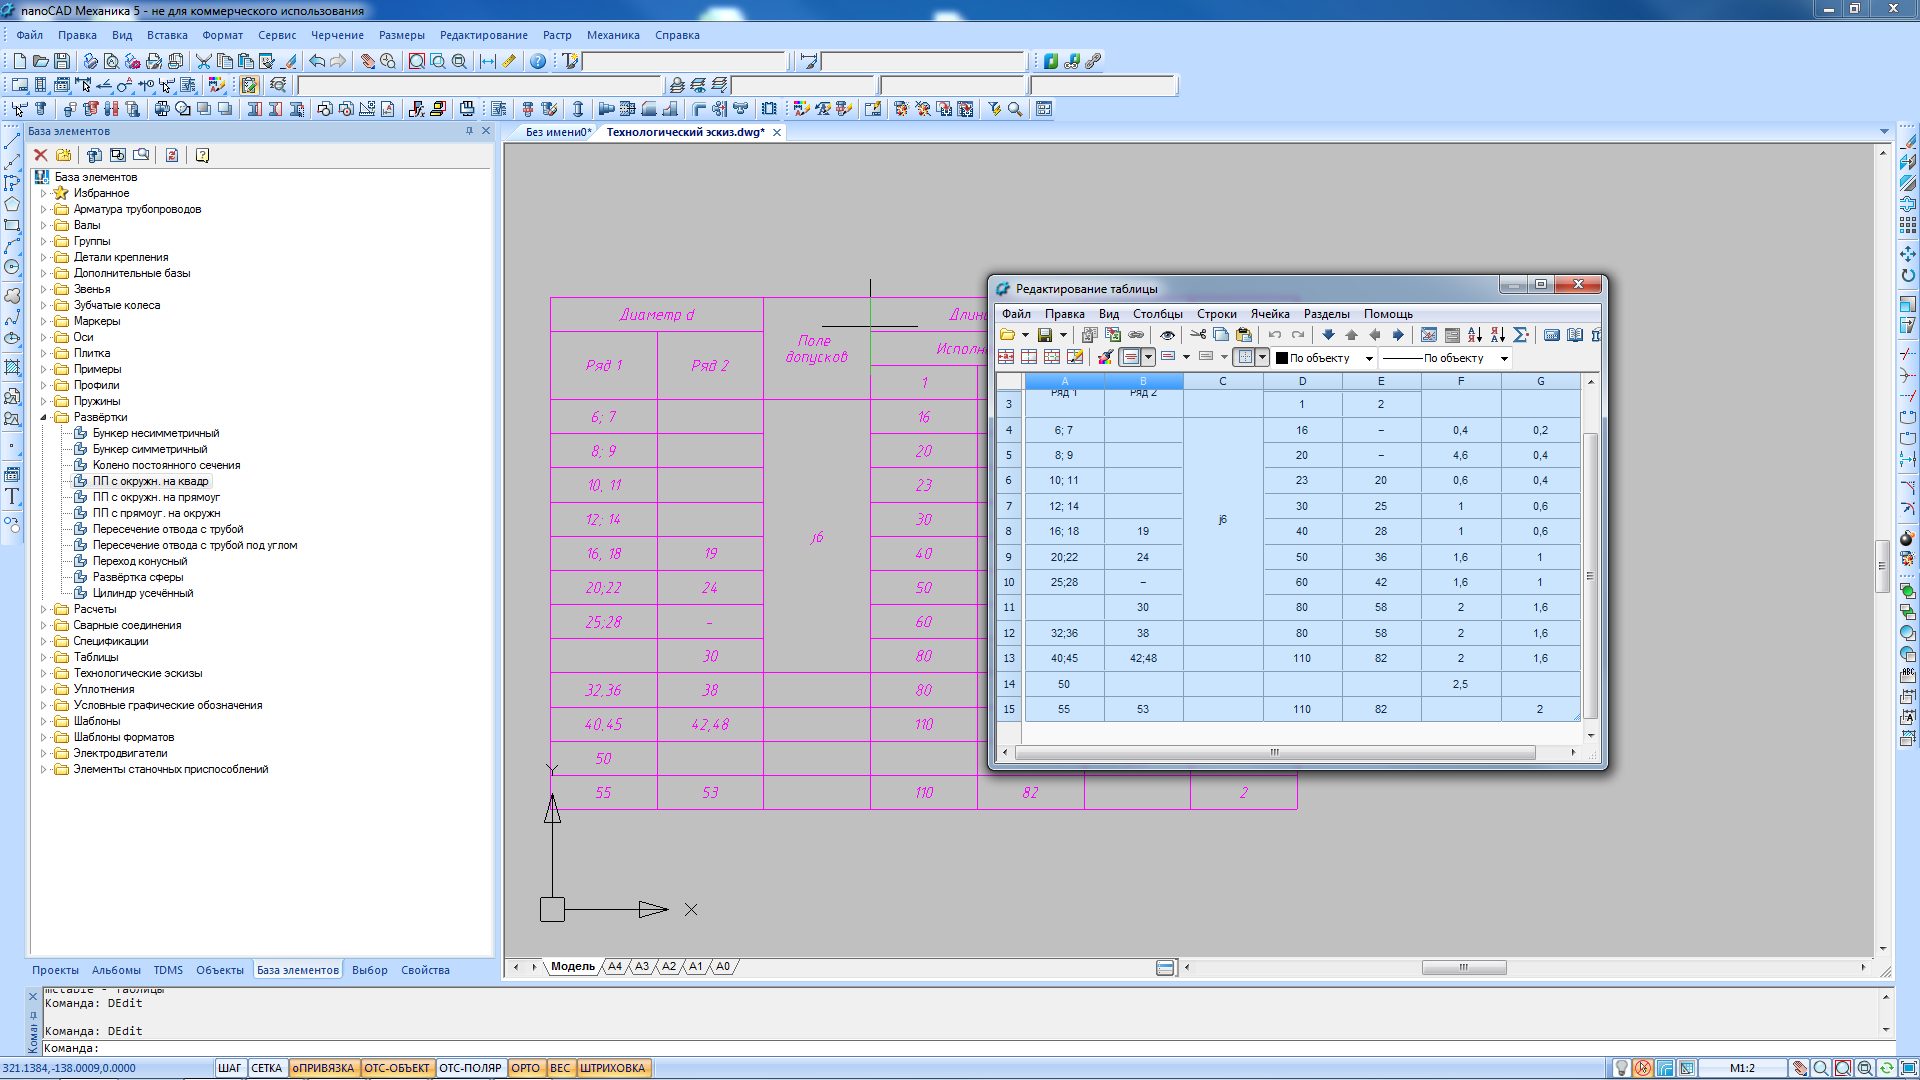Sort ascending А-Я in table editor
Image resolution: width=1920 pixels, height=1080 pixels.
[1475, 335]
